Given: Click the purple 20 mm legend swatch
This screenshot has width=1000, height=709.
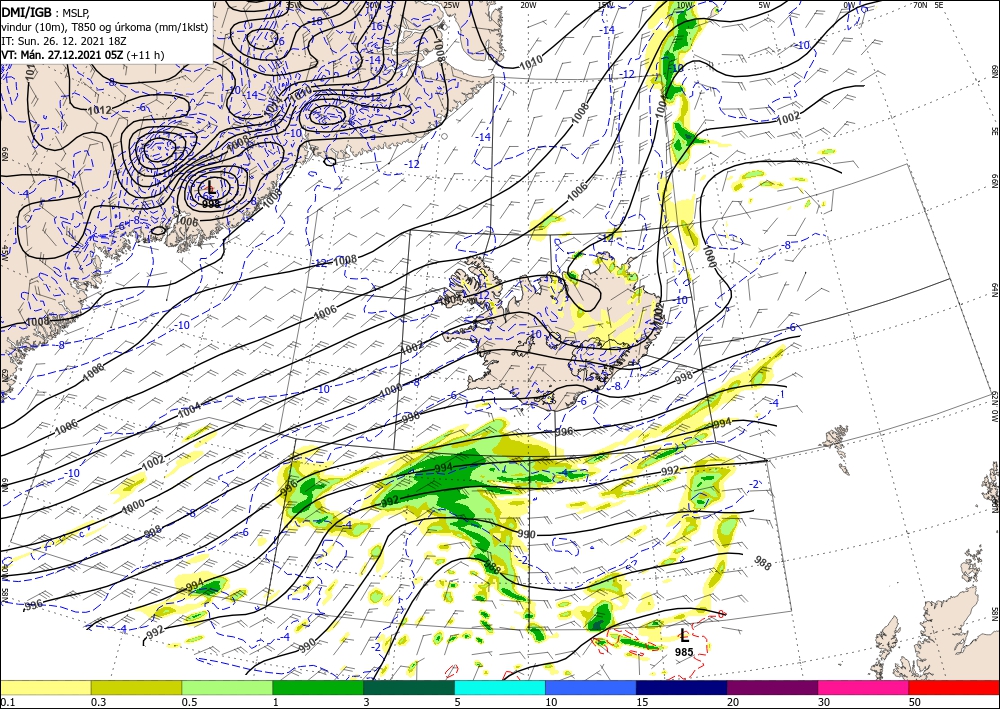Looking at the screenshot, I should click(772, 687).
